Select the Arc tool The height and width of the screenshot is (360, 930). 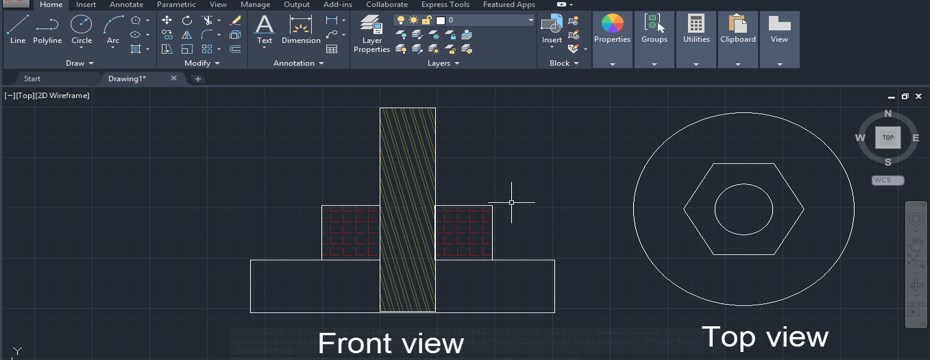(x=113, y=31)
